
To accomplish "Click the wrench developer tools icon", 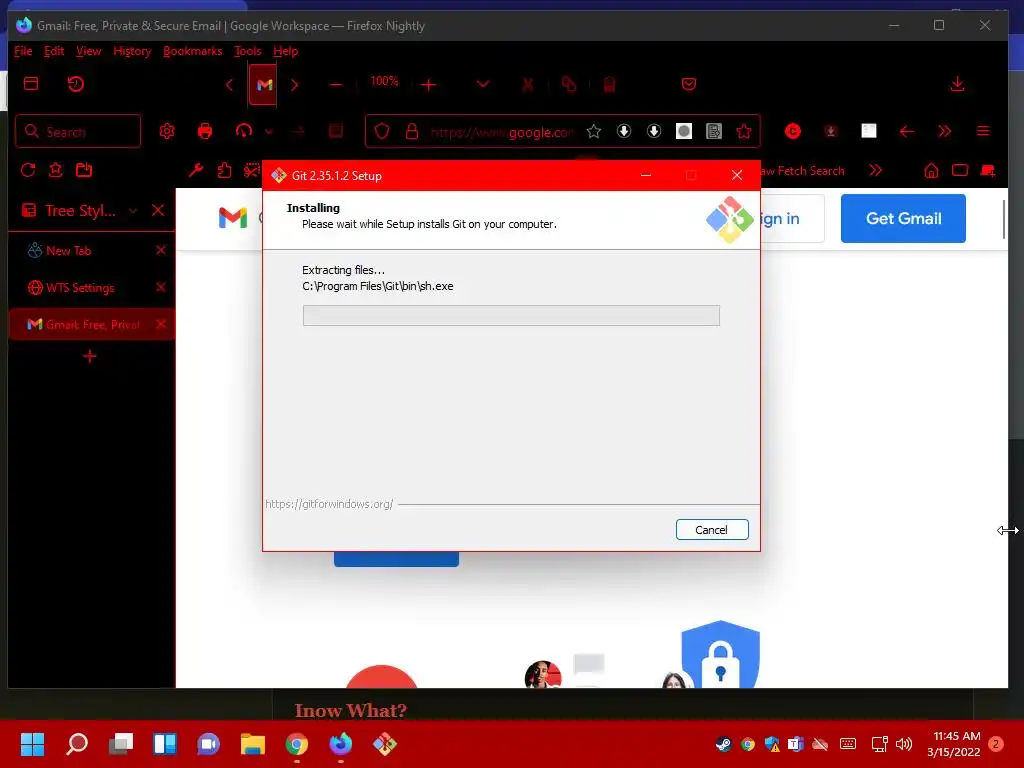I will (196, 170).
